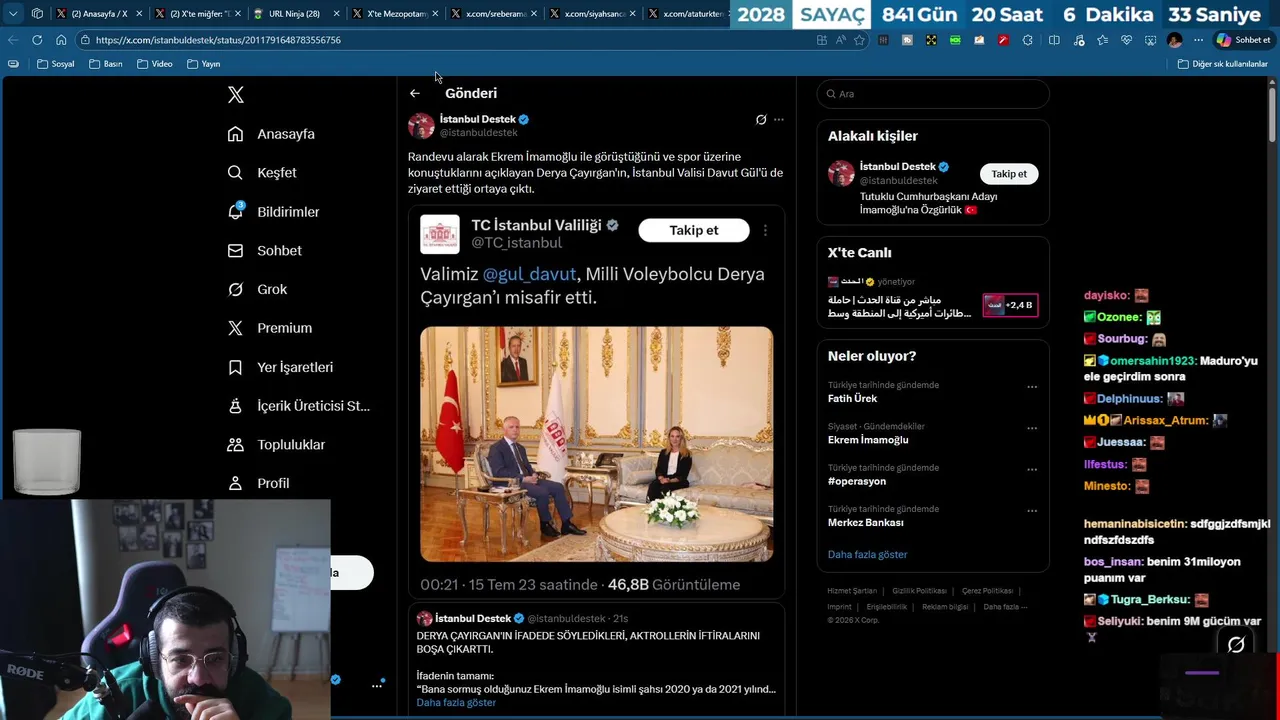This screenshot has width=1280, height=720.
Task: Open Copilot Sohbet et button
Action: tap(1243, 40)
